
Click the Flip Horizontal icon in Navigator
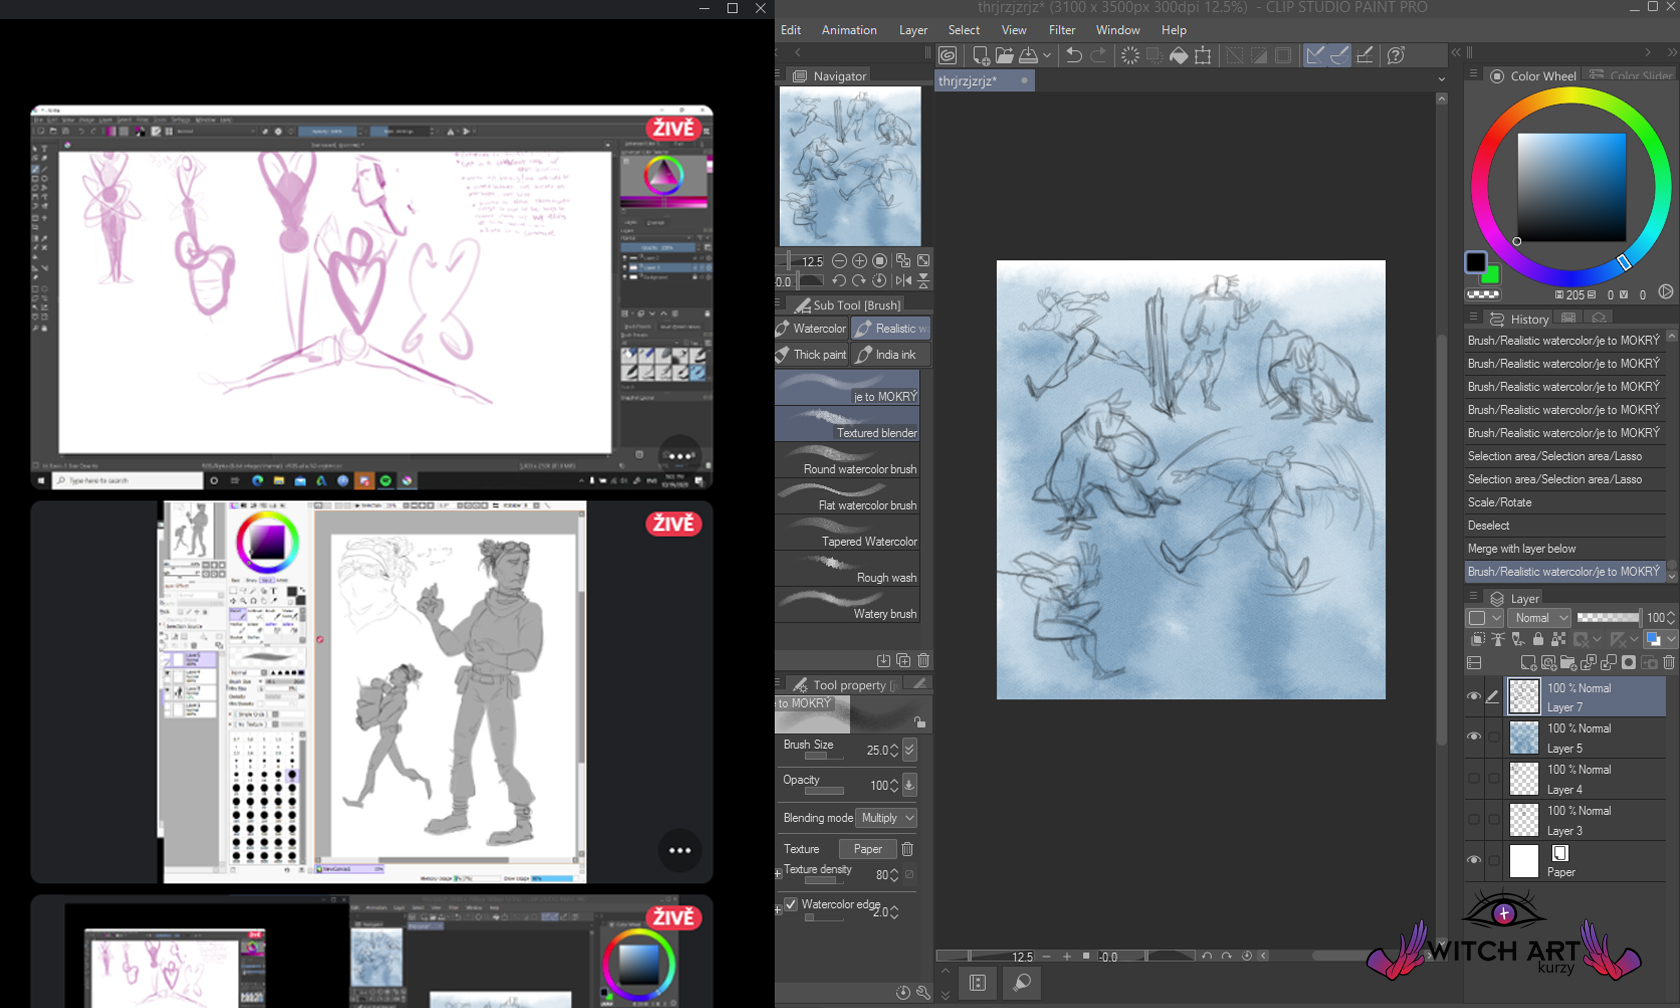tap(903, 281)
